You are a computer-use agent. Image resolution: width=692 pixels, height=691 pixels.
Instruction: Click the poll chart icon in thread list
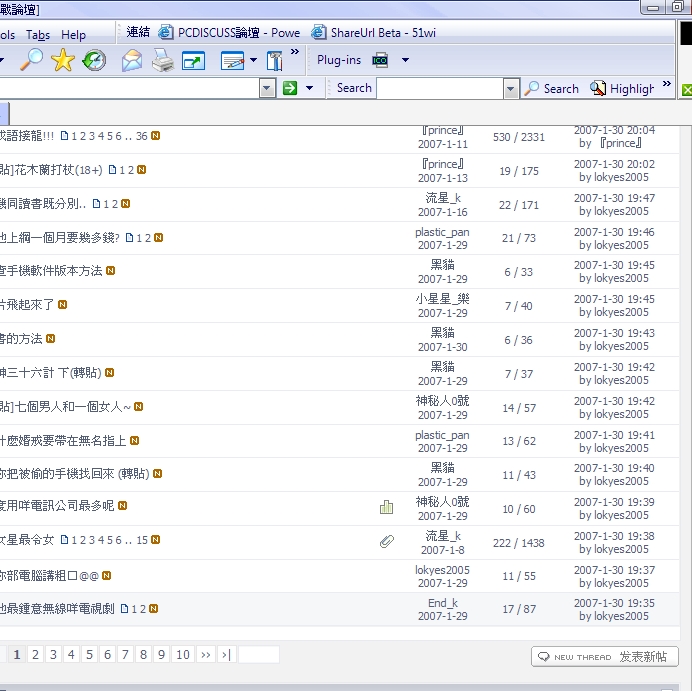[x=386, y=508]
